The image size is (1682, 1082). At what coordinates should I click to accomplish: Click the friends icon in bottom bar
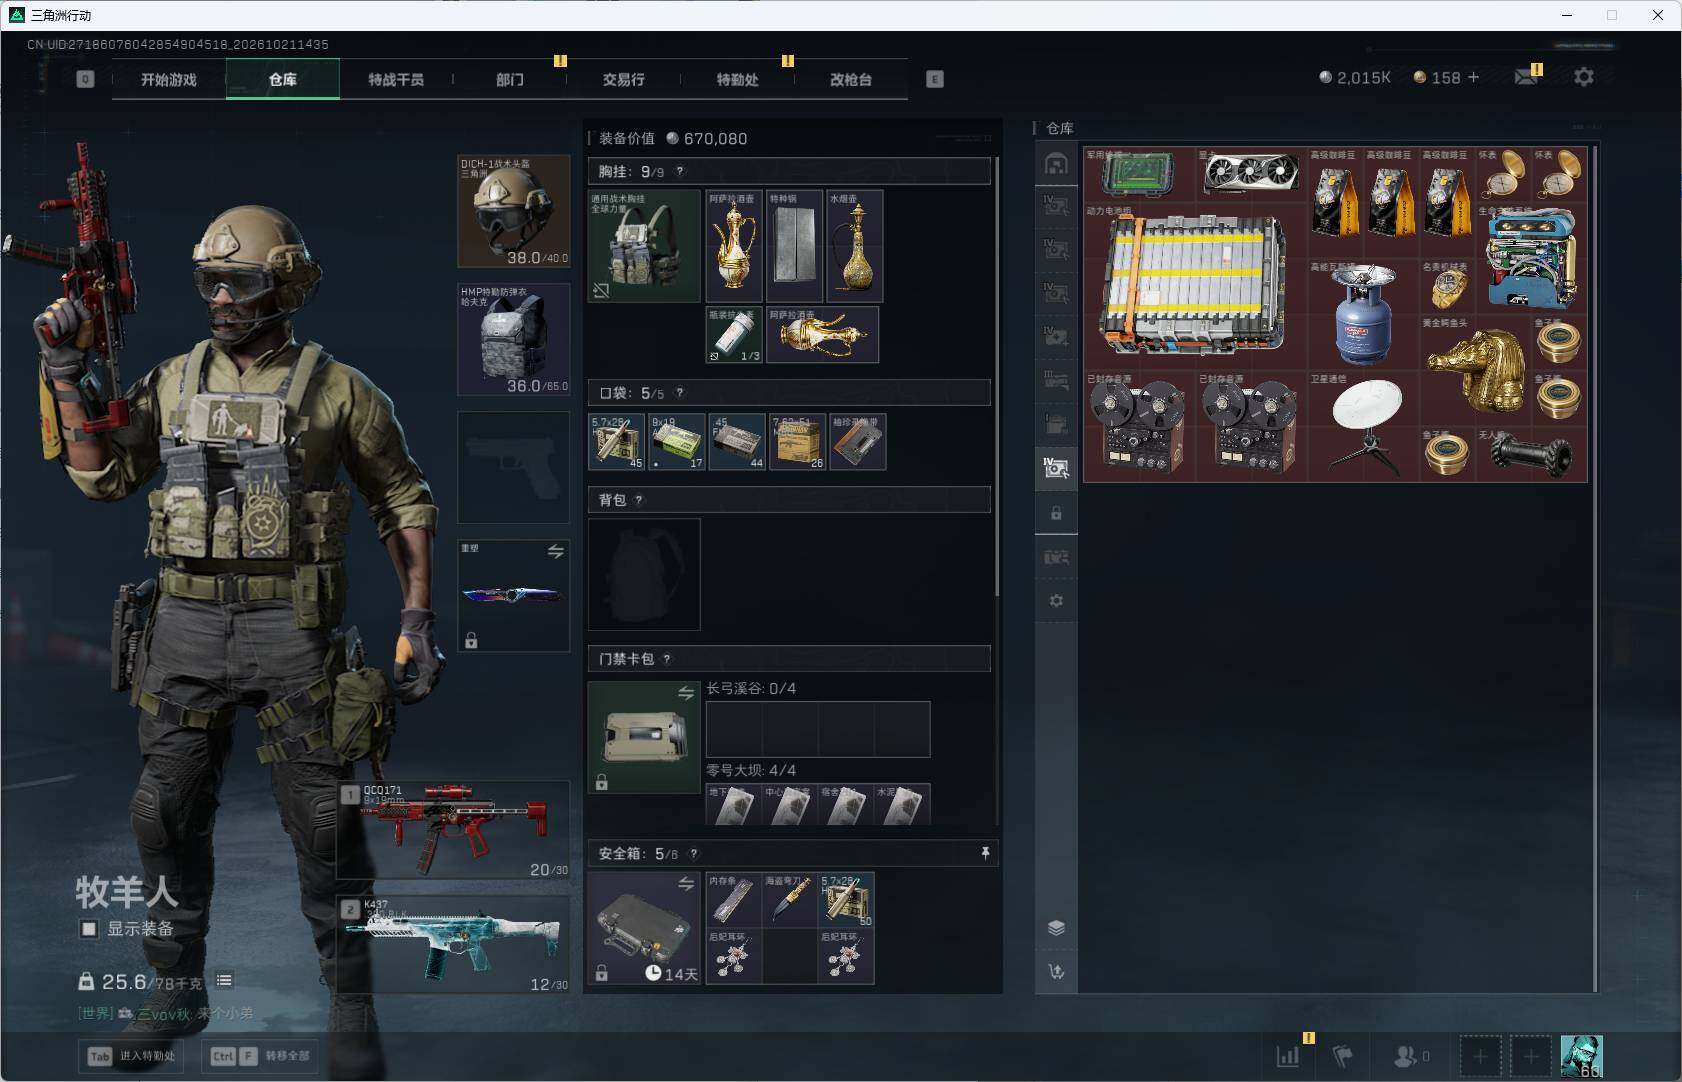click(1411, 1055)
